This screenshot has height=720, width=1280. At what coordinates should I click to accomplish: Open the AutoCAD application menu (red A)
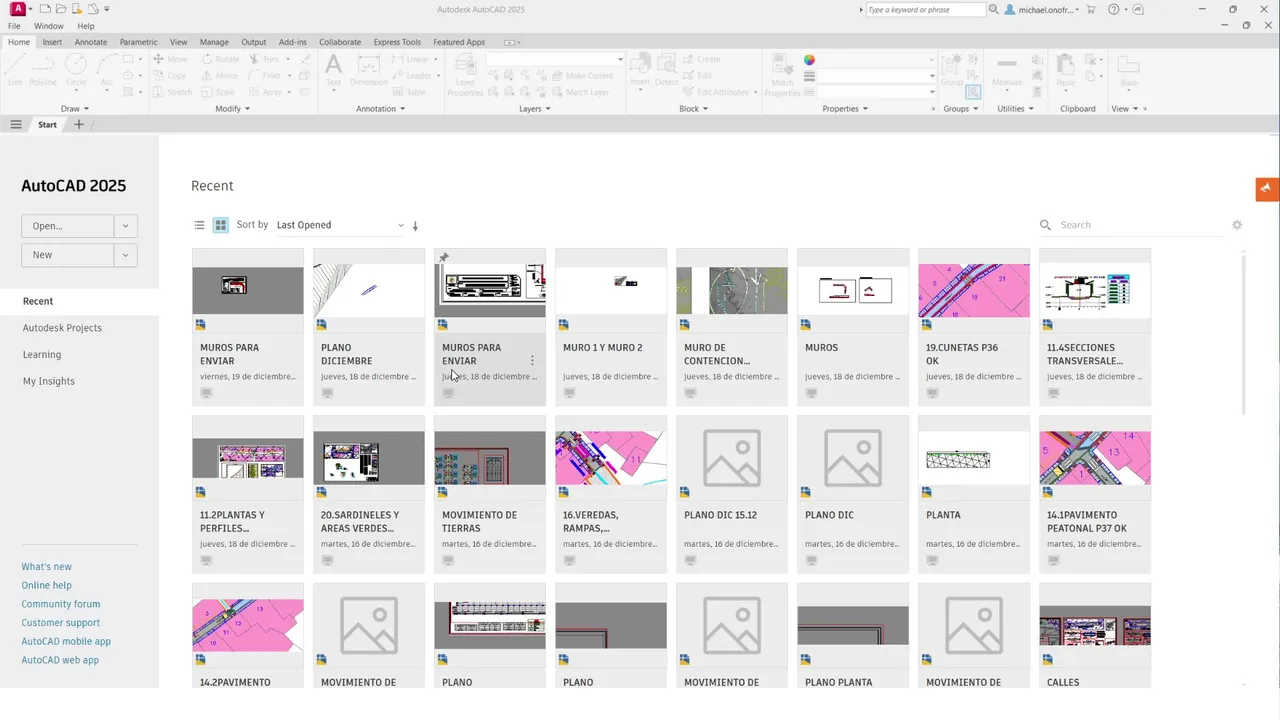tap(17, 9)
